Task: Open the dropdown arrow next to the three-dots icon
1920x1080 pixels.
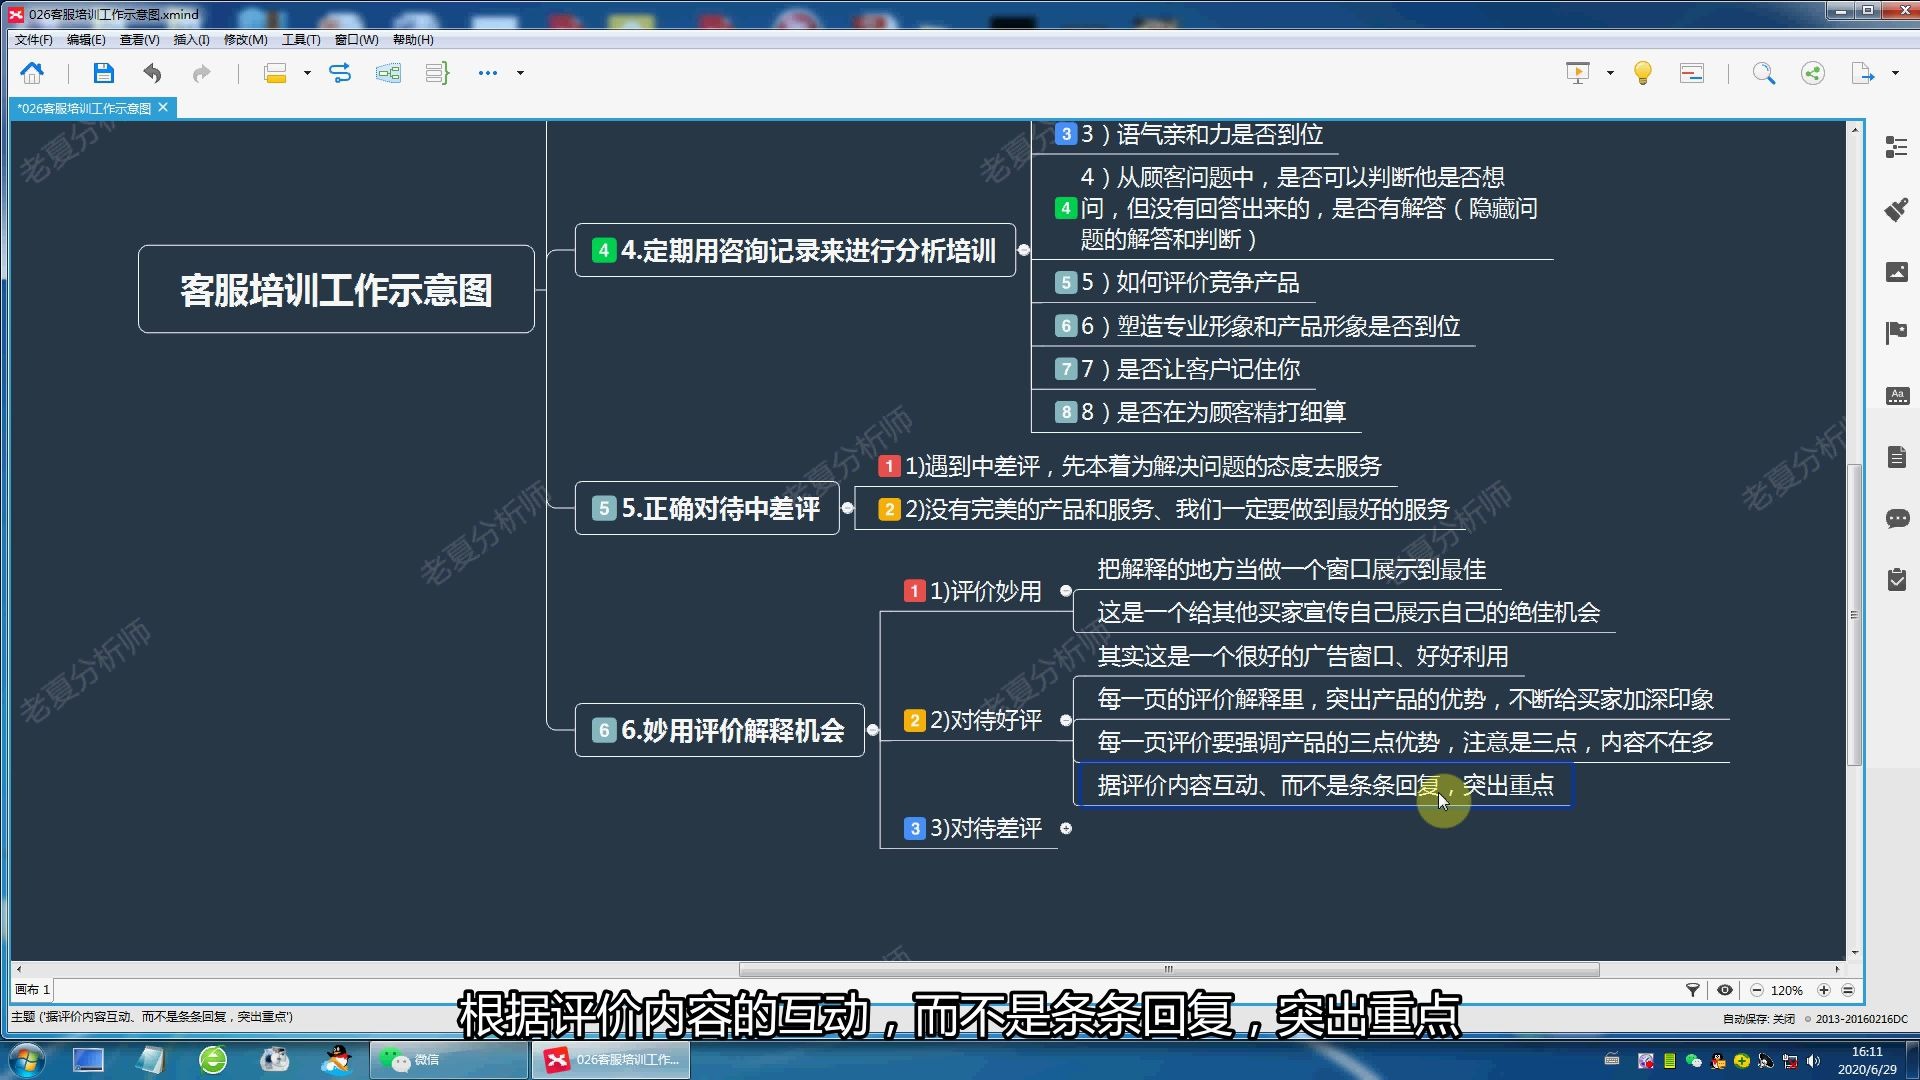Action: [520, 73]
